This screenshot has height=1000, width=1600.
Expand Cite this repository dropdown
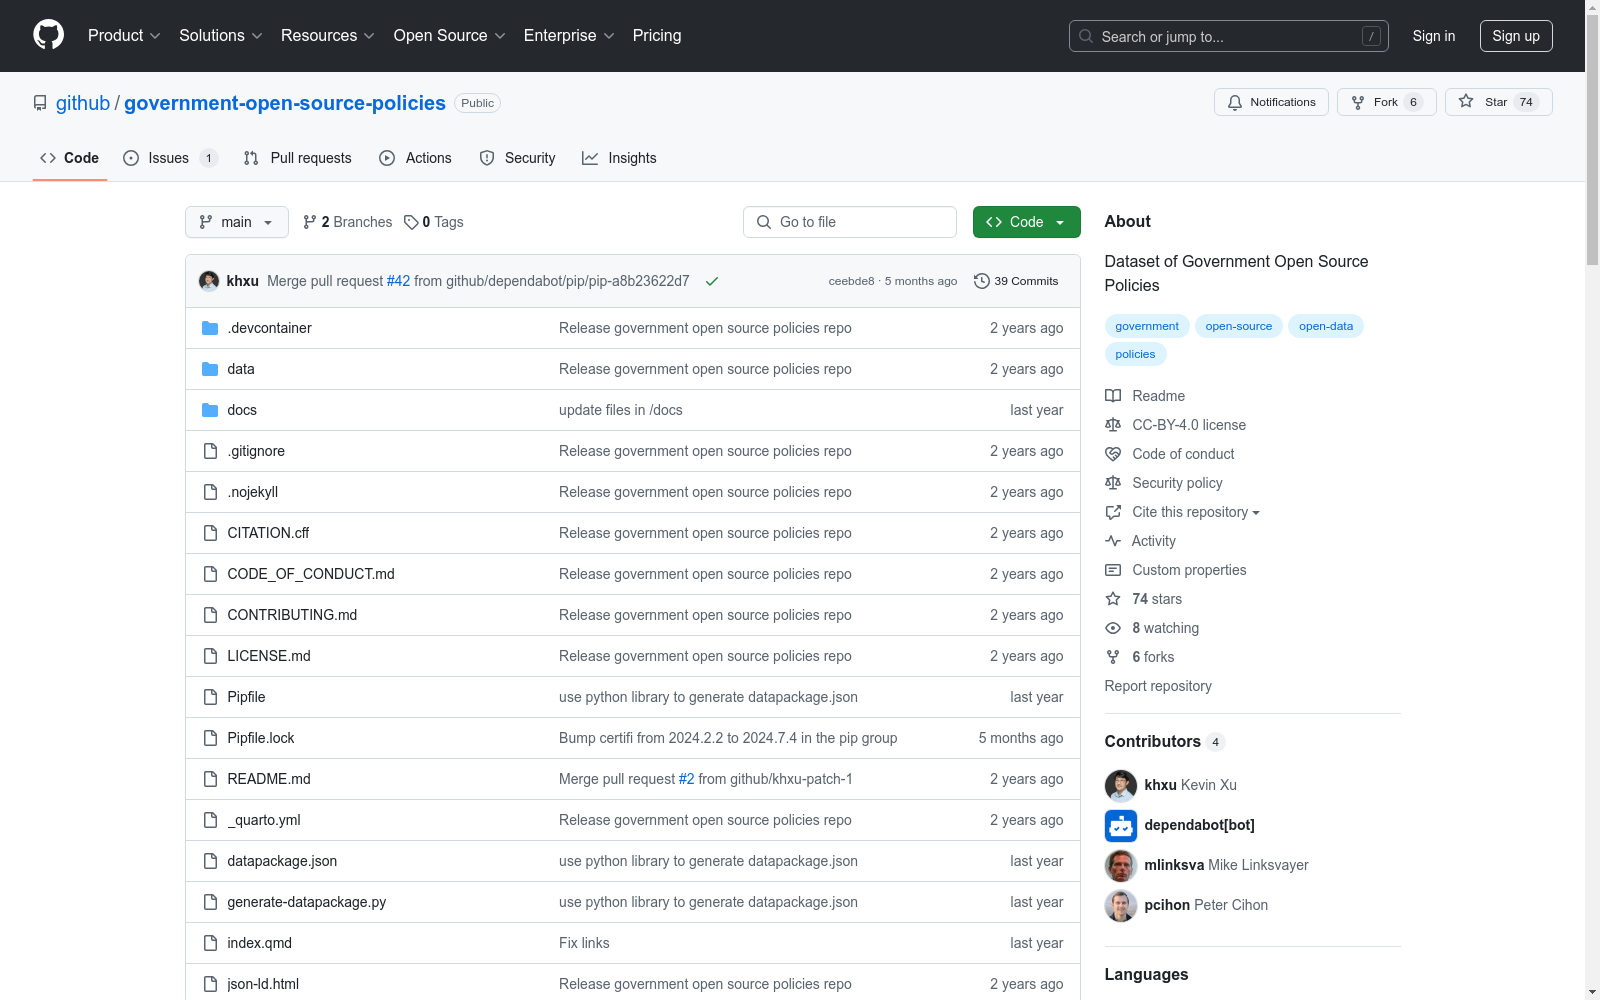coord(1196,512)
